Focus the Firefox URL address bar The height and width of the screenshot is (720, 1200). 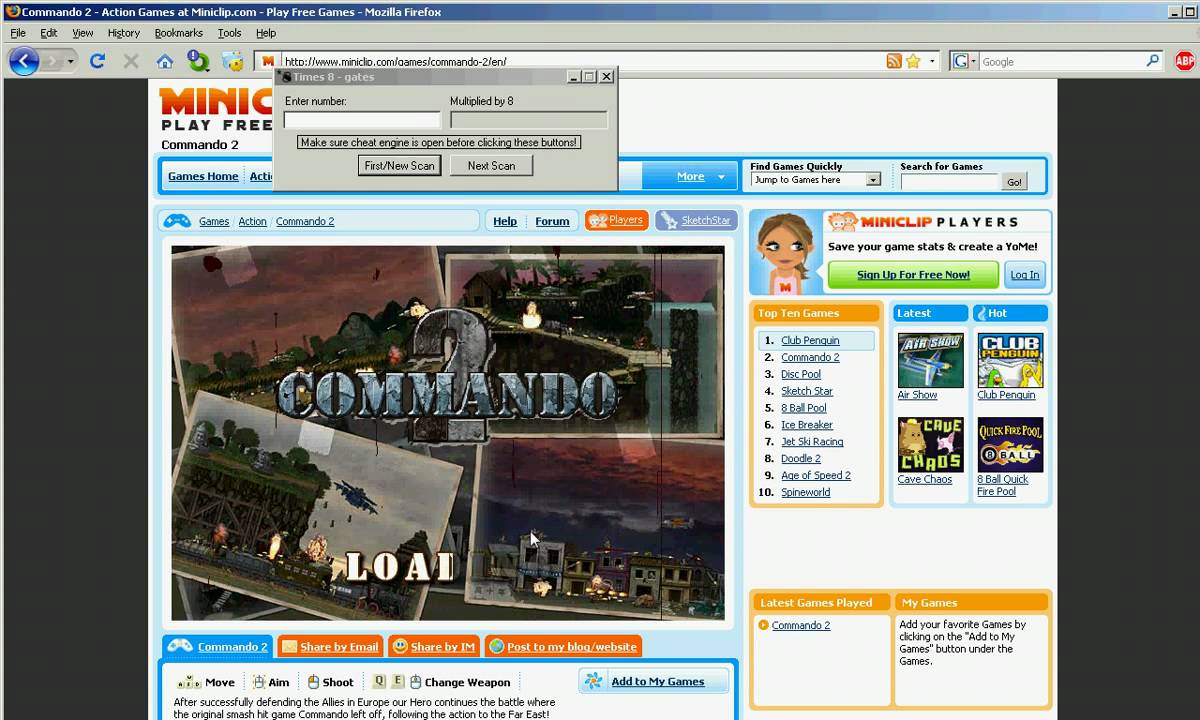tap(582, 61)
